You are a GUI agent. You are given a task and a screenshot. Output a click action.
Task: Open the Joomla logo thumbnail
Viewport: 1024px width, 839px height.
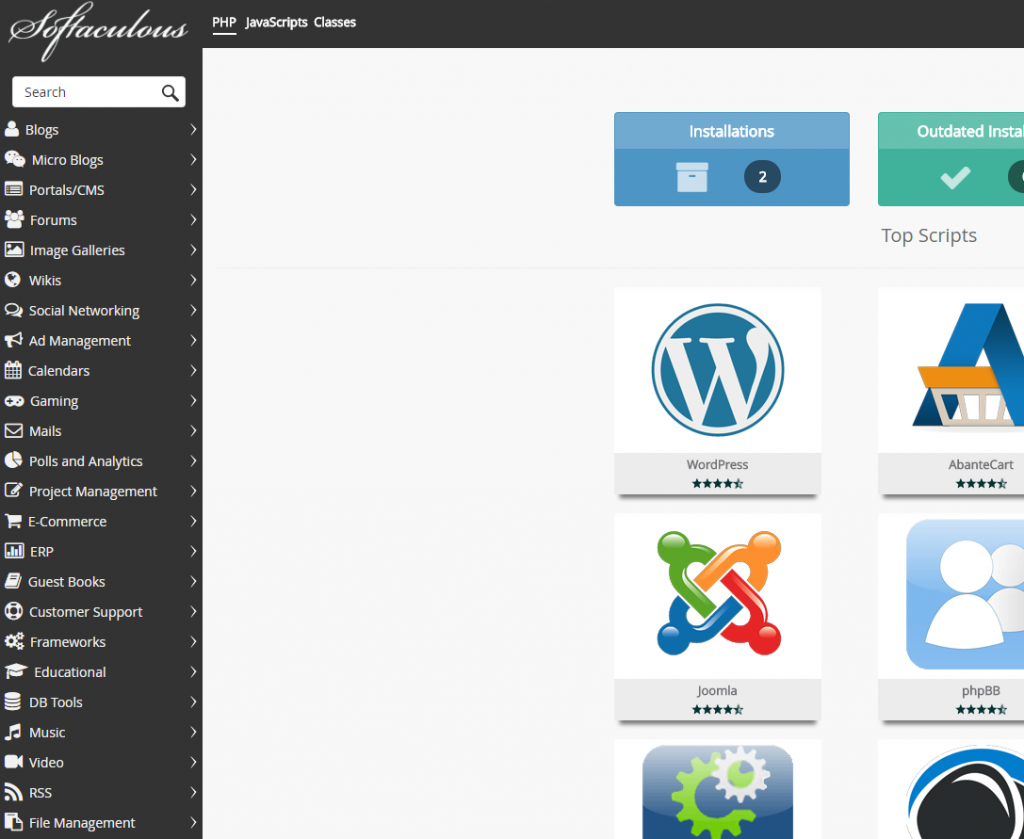[718, 594]
